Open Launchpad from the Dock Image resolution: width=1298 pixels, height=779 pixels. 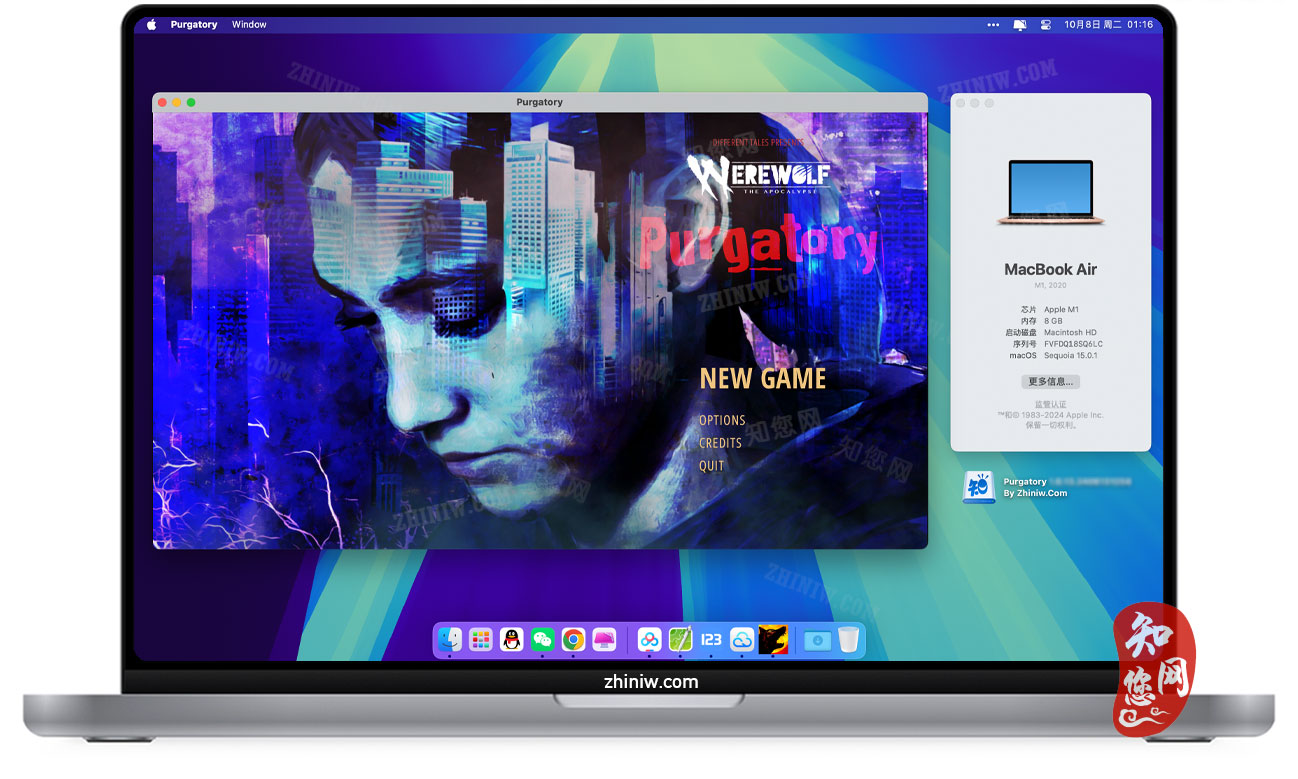(x=481, y=639)
